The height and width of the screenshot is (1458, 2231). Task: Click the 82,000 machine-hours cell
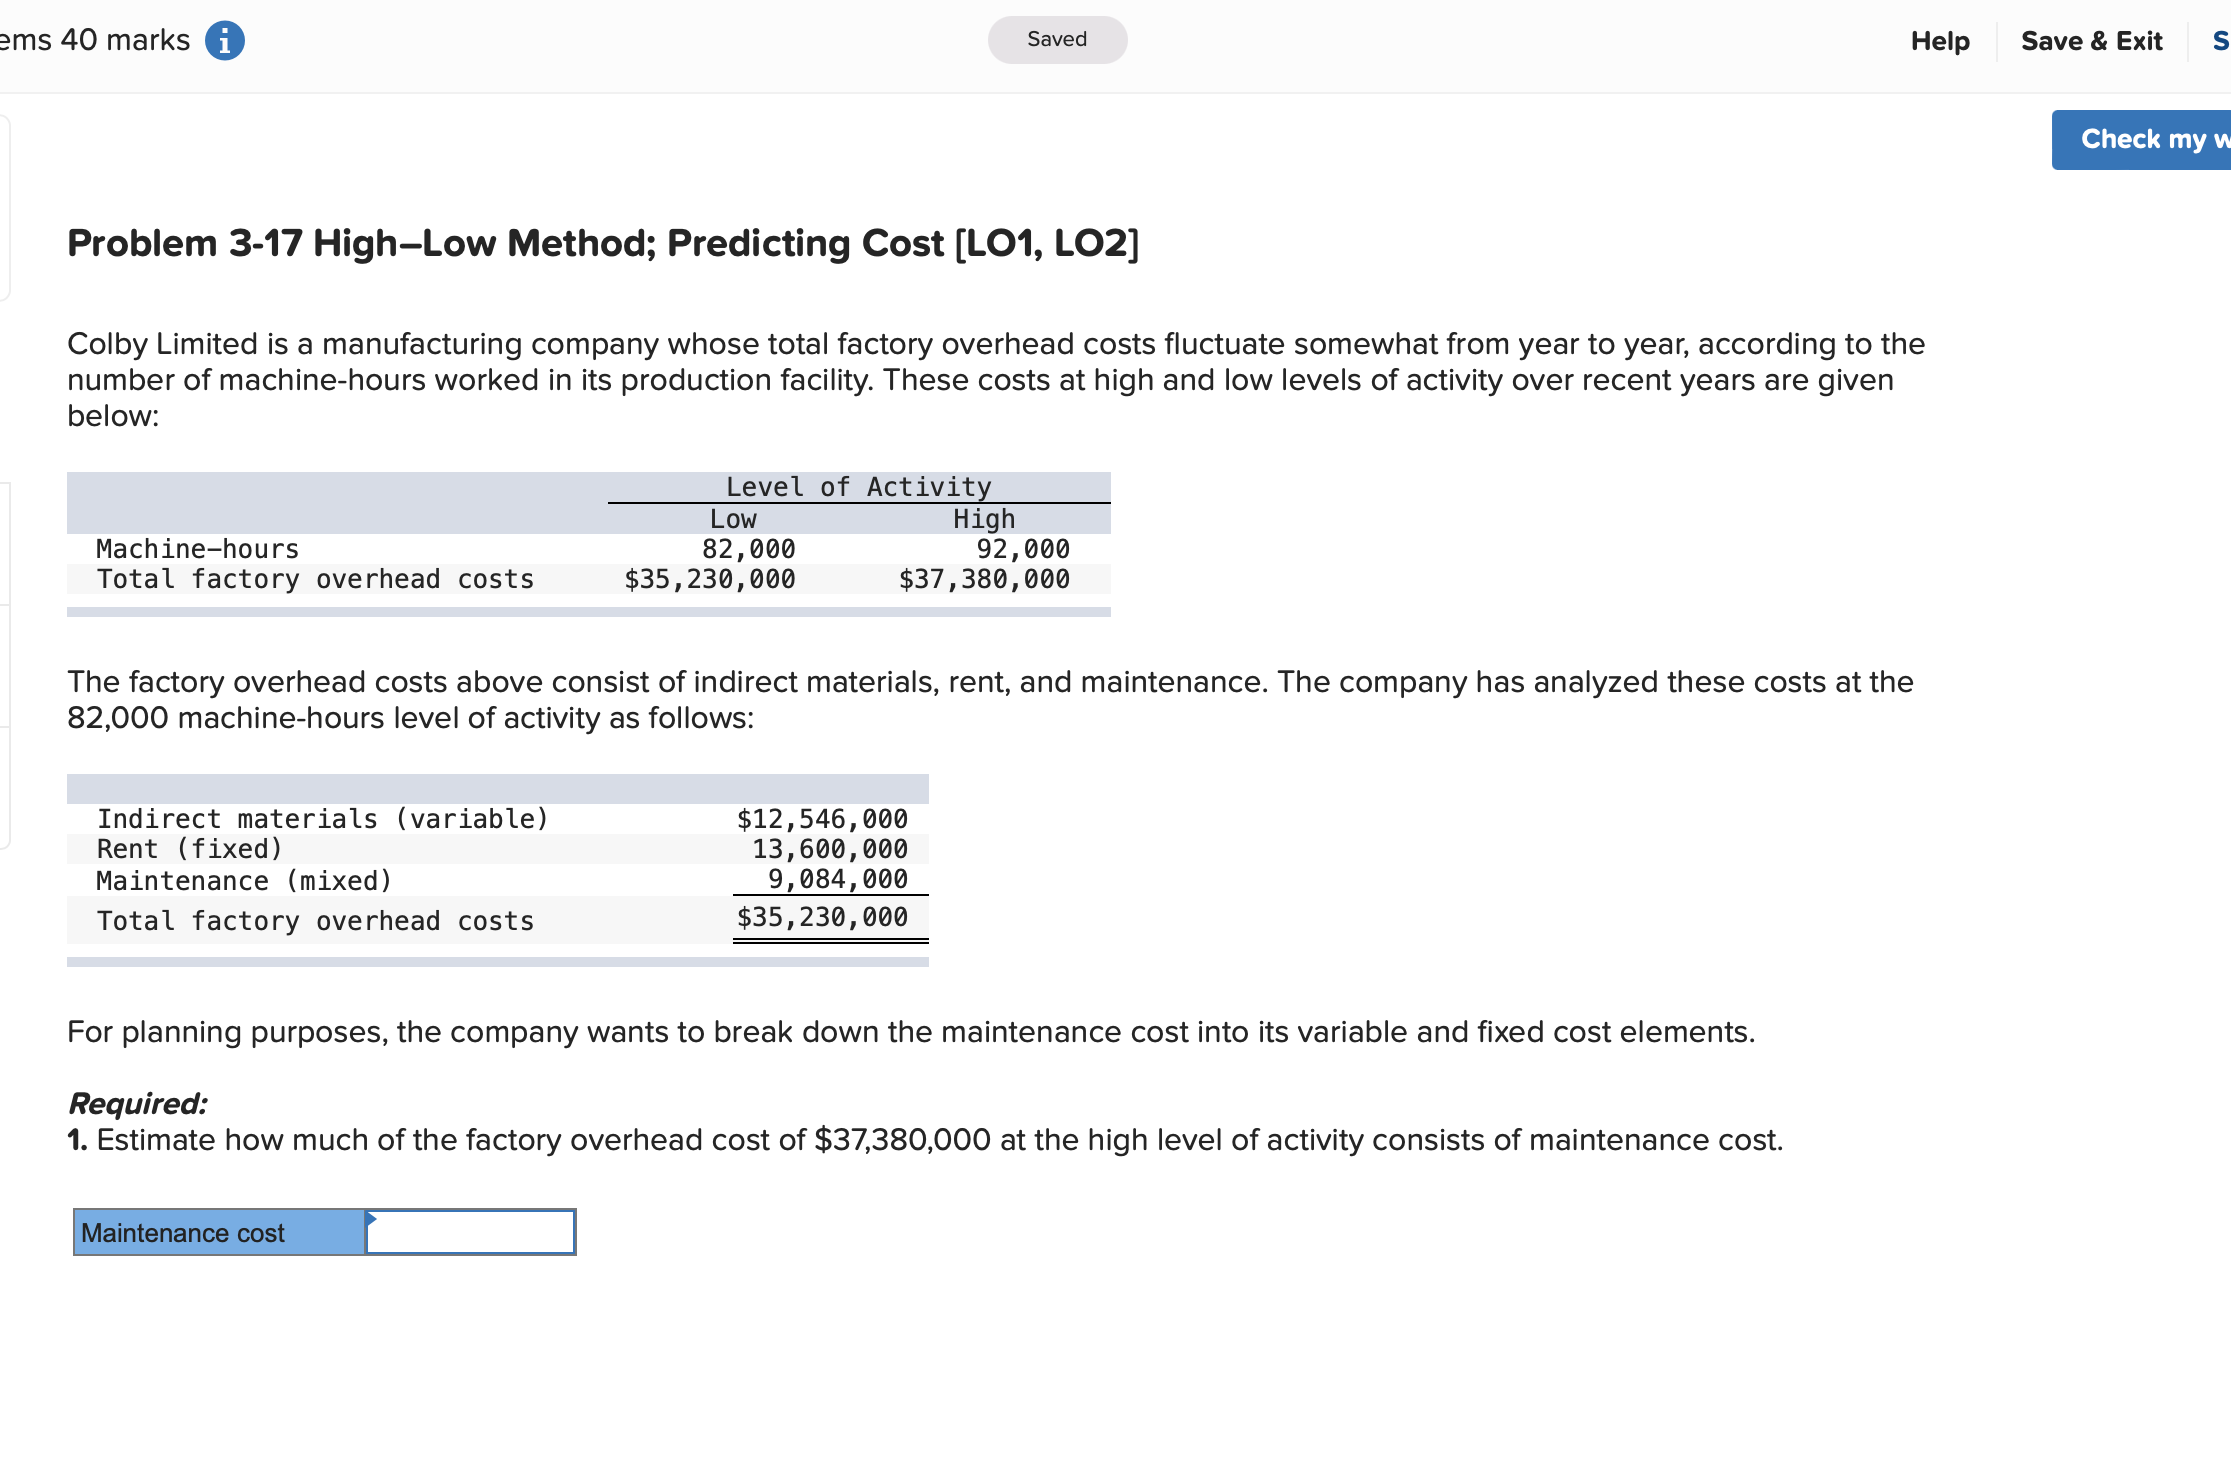pyautogui.click(x=748, y=549)
